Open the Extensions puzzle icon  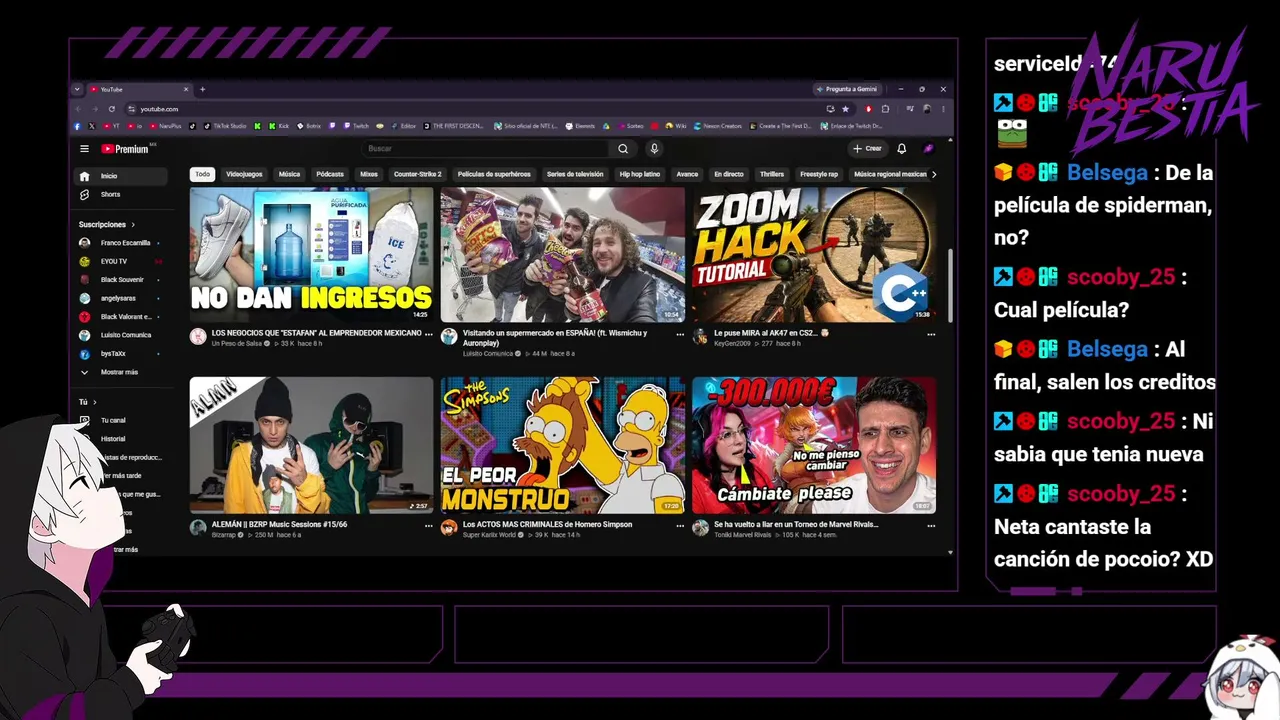click(885, 108)
